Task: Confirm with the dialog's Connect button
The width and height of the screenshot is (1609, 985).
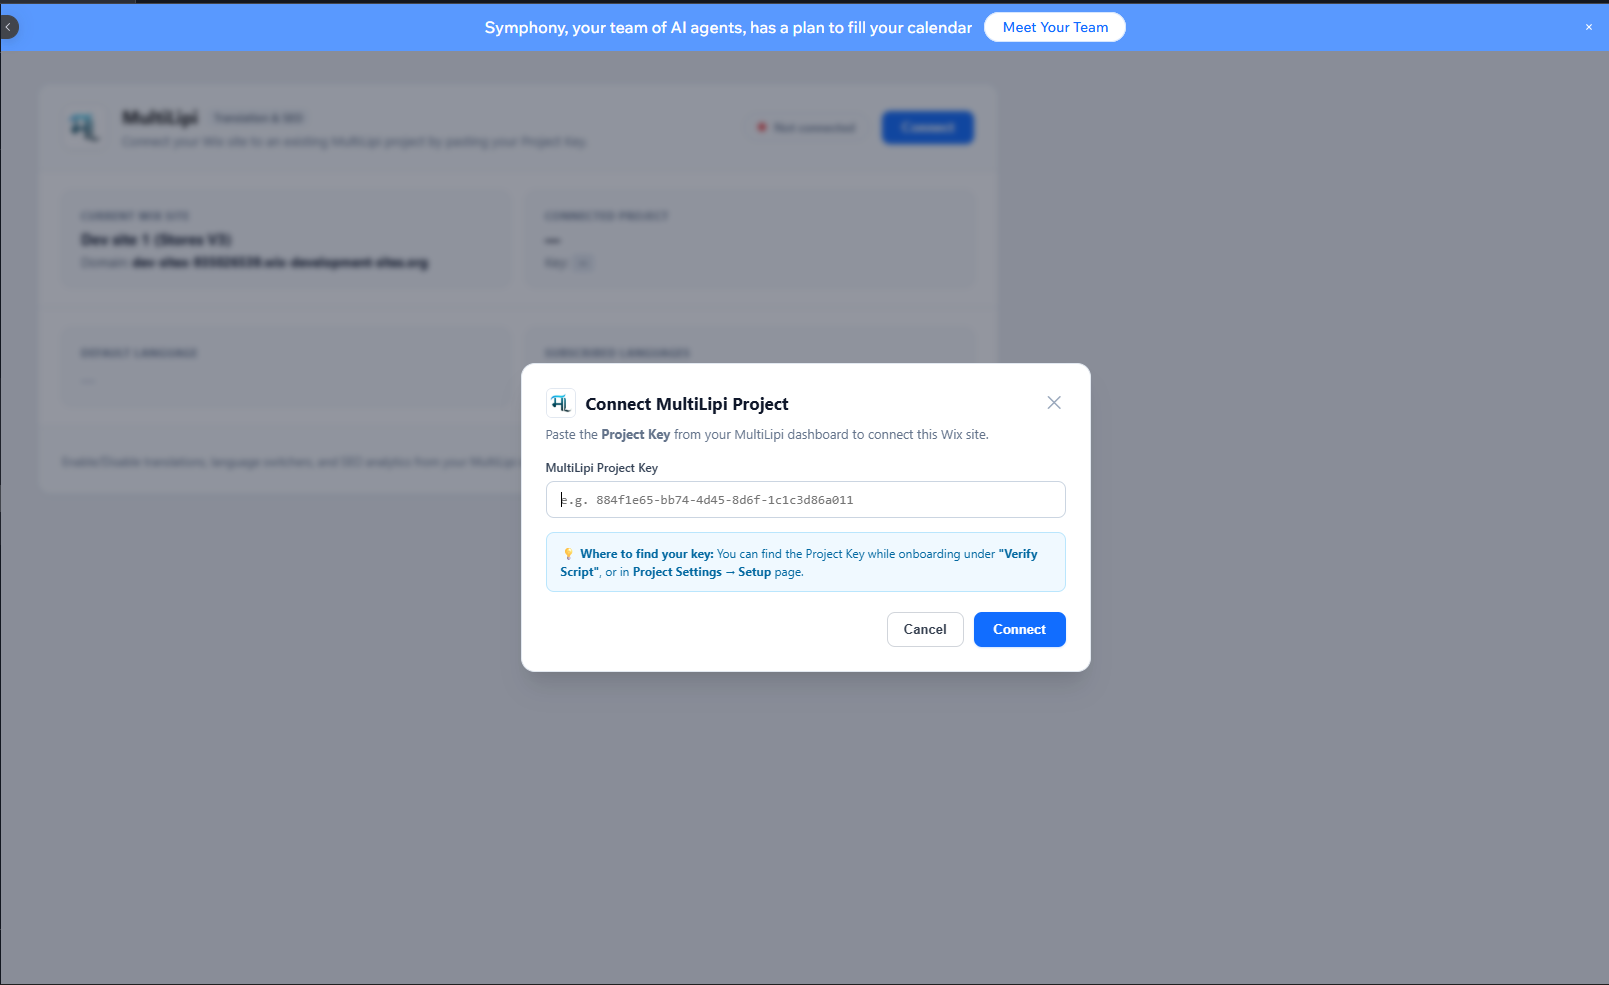Action: click(1019, 630)
